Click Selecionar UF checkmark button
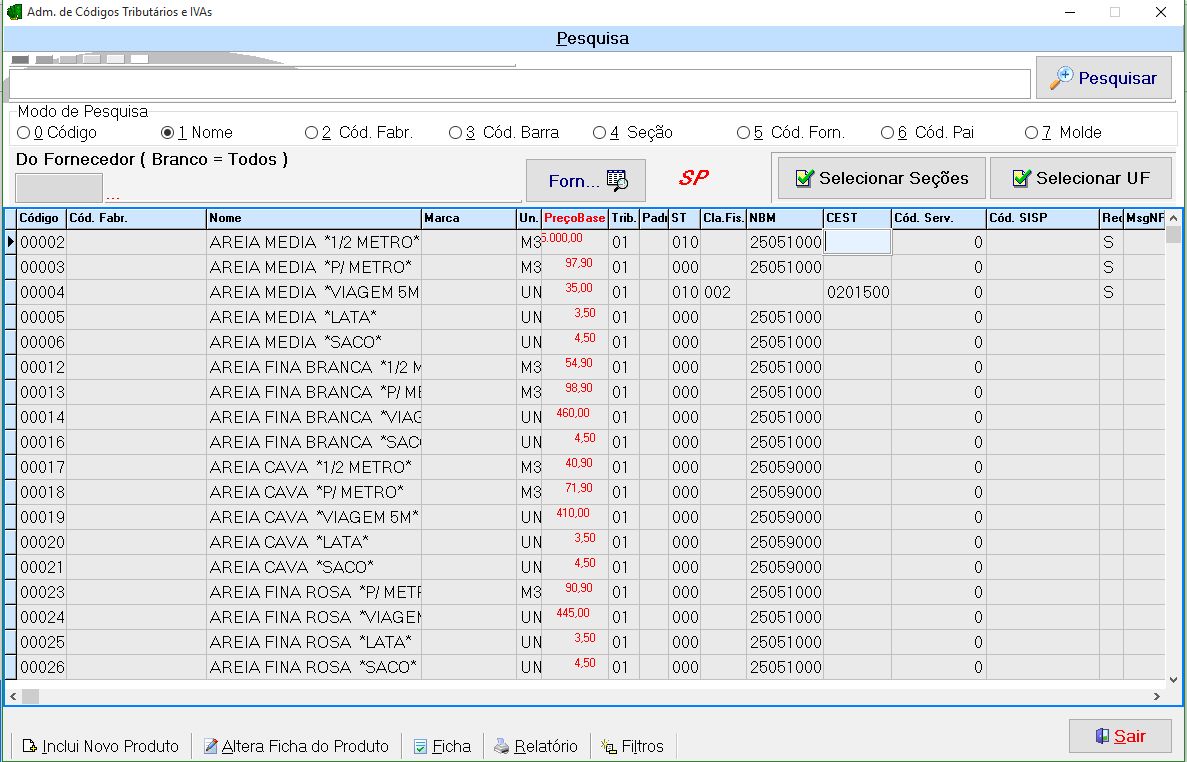 pyautogui.click(x=1080, y=178)
